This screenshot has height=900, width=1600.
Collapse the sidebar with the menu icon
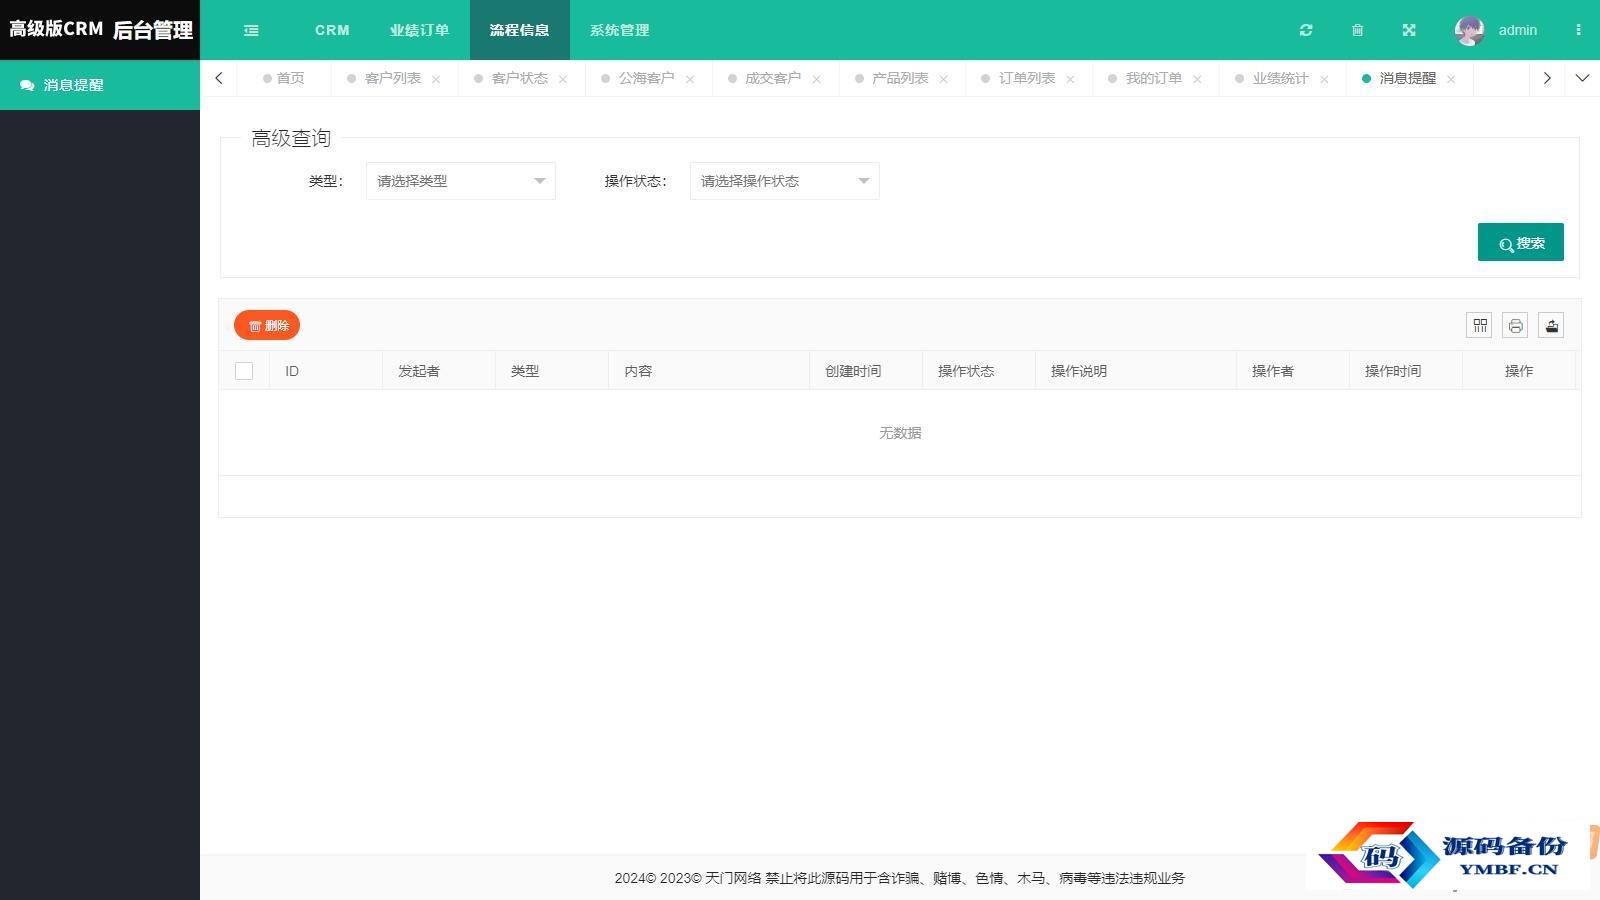(x=251, y=30)
